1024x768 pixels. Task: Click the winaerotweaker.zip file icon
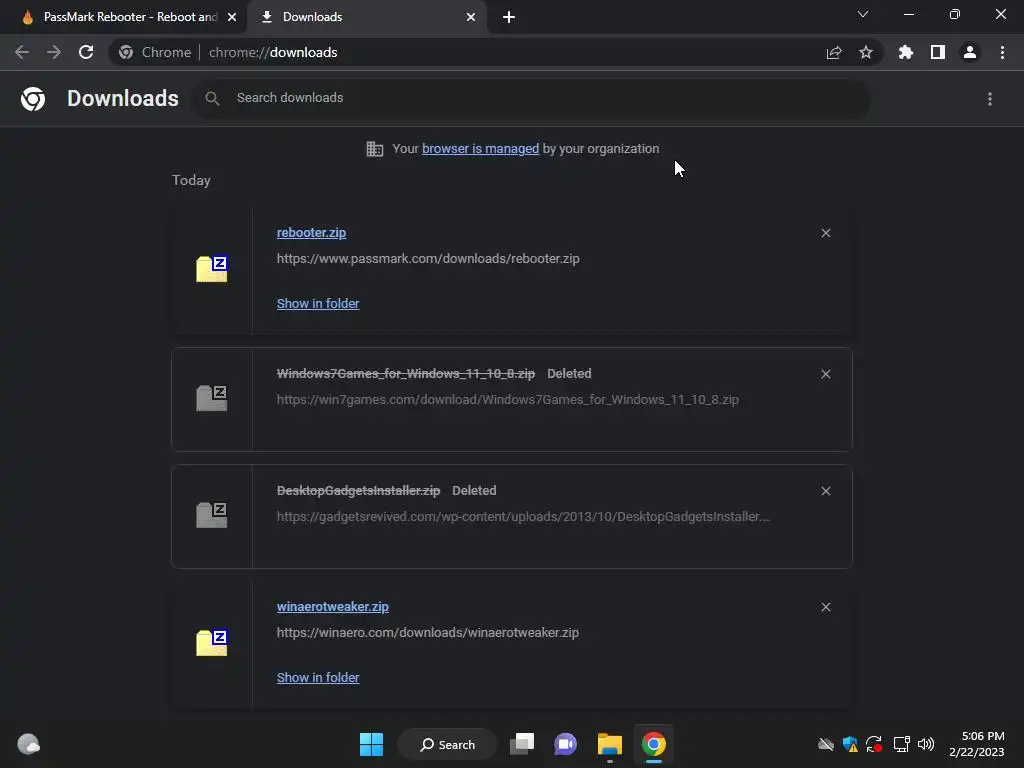212,643
